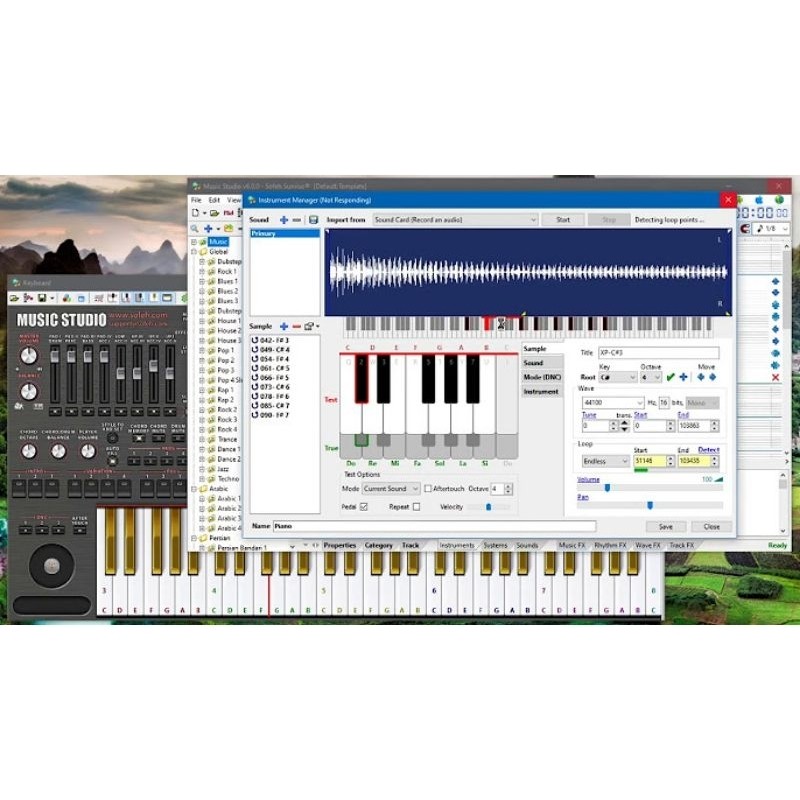The width and height of the screenshot is (800, 800).
Task: Add a new Sound with the plus icon
Action: pyautogui.click(x=284, y=220)
